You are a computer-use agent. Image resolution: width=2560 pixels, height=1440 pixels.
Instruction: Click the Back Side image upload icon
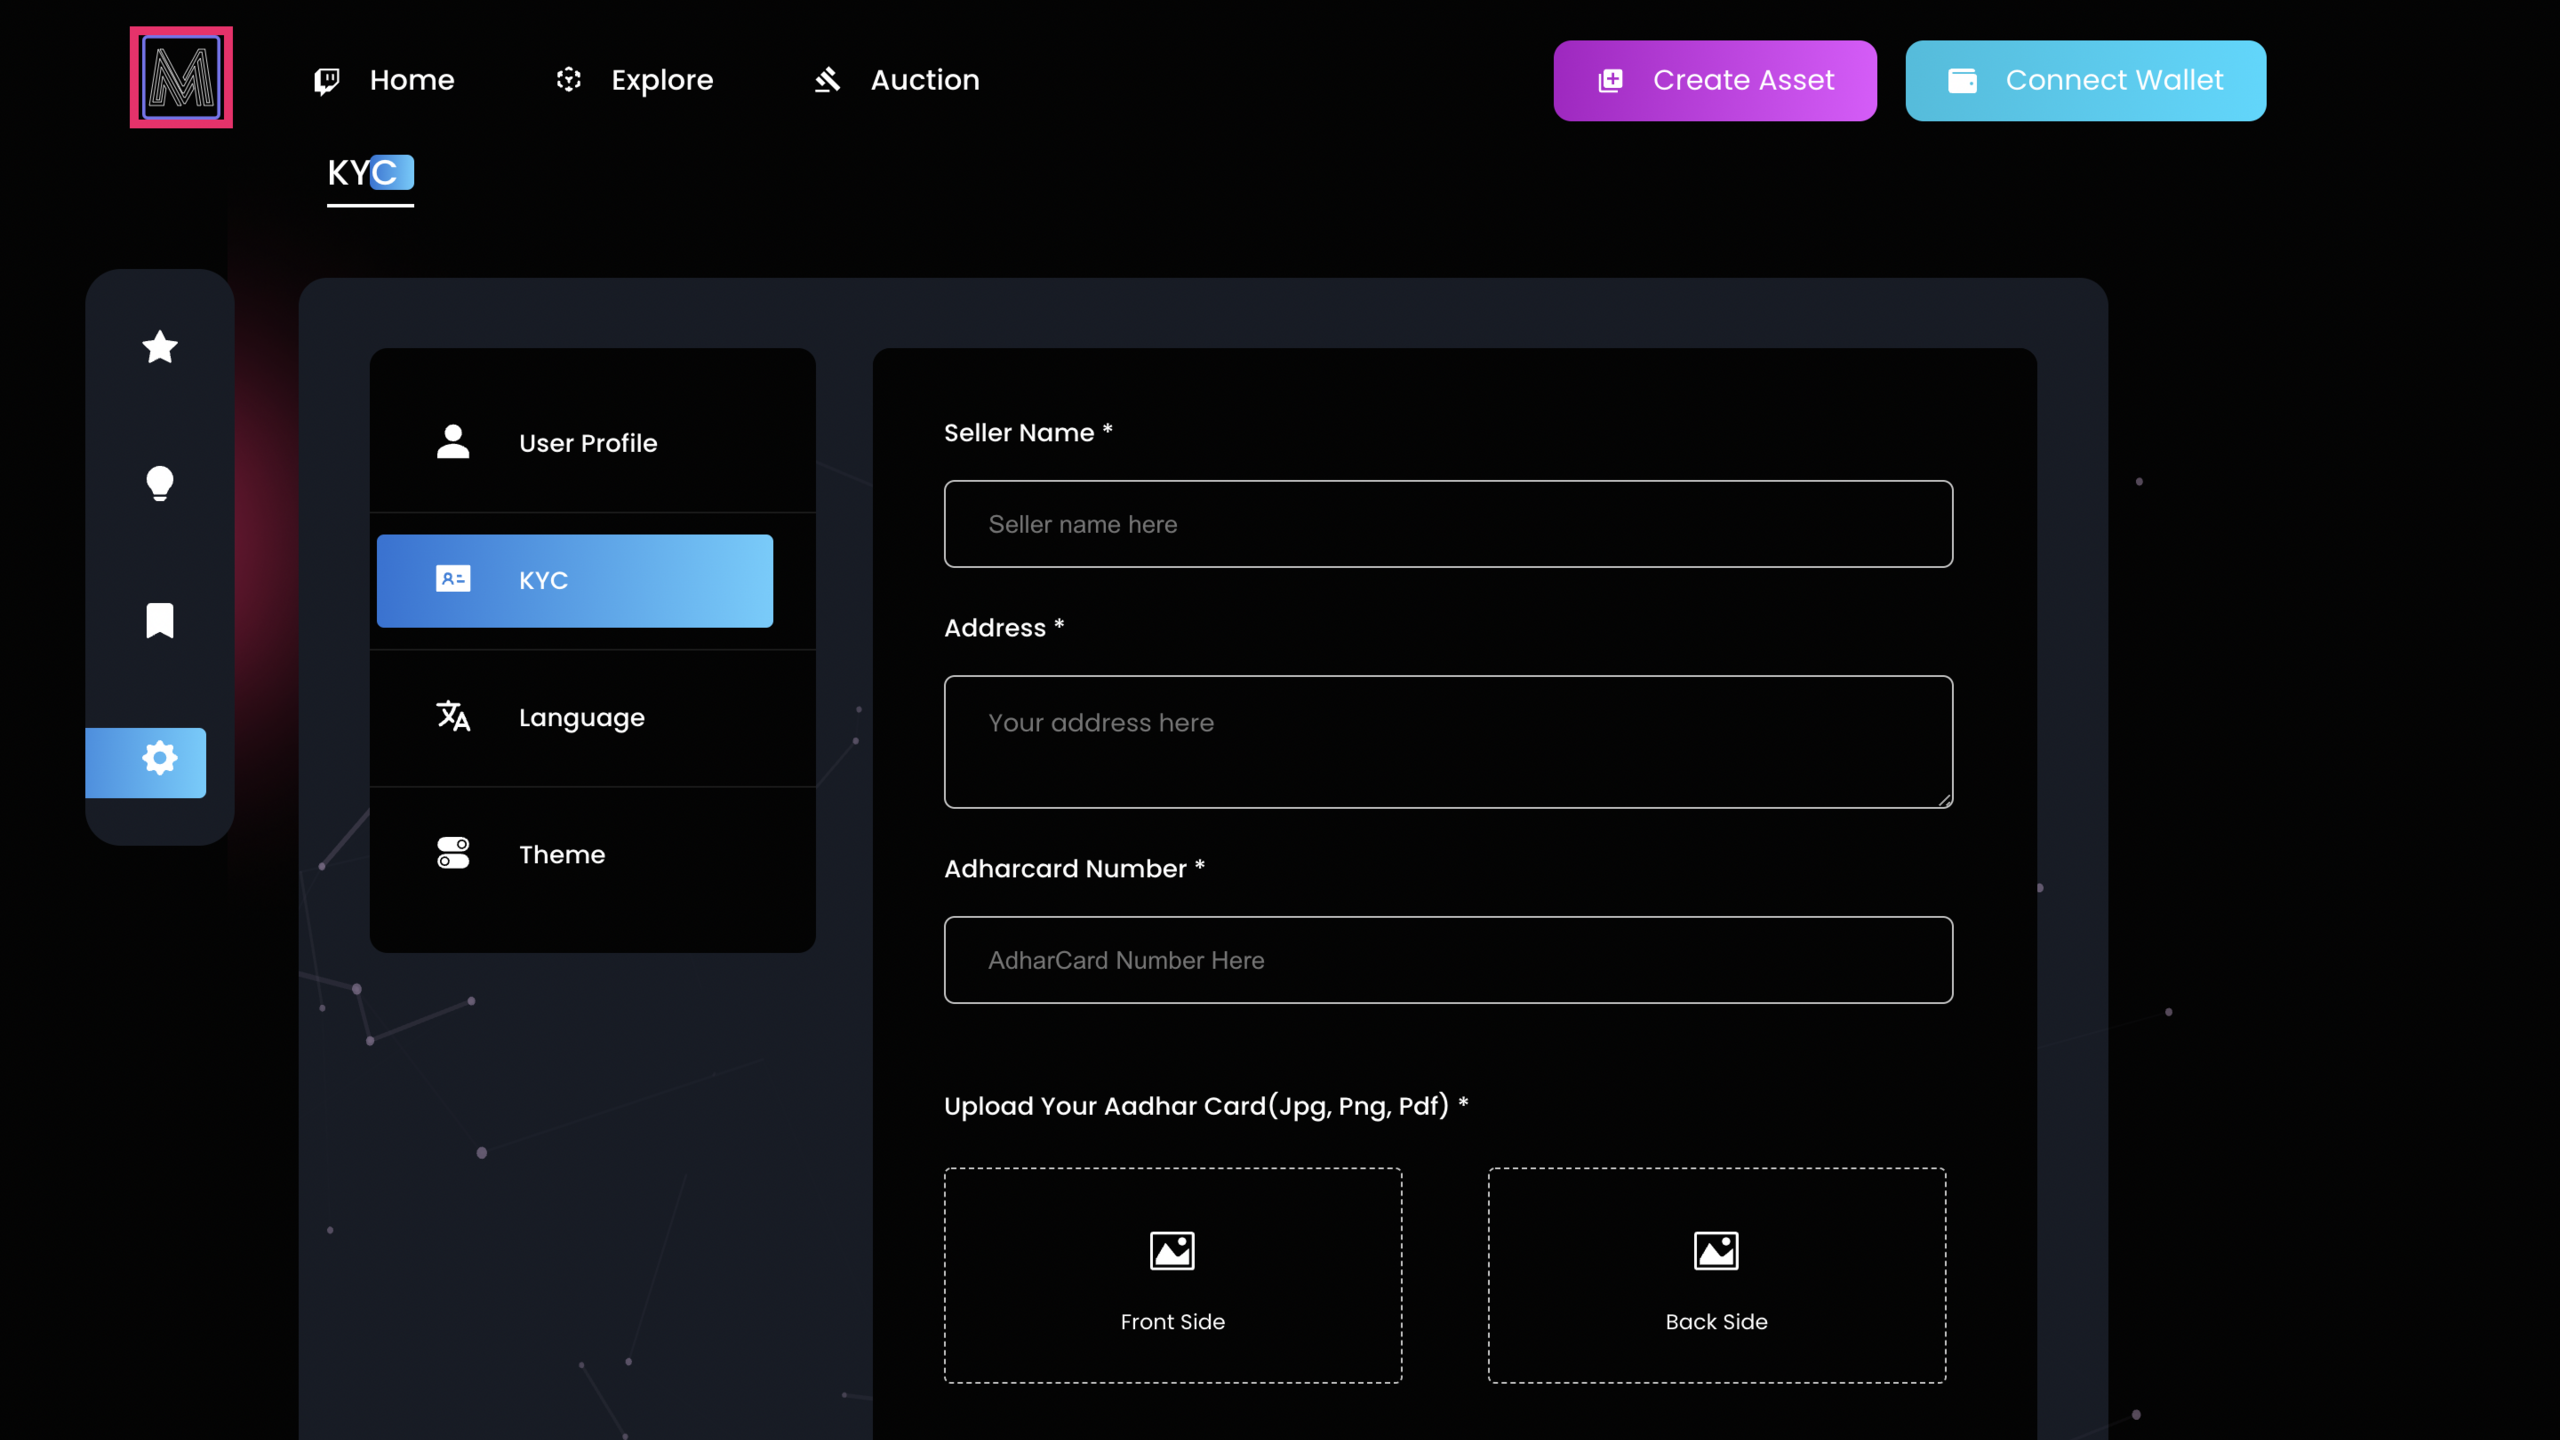pos(1716,1251)
